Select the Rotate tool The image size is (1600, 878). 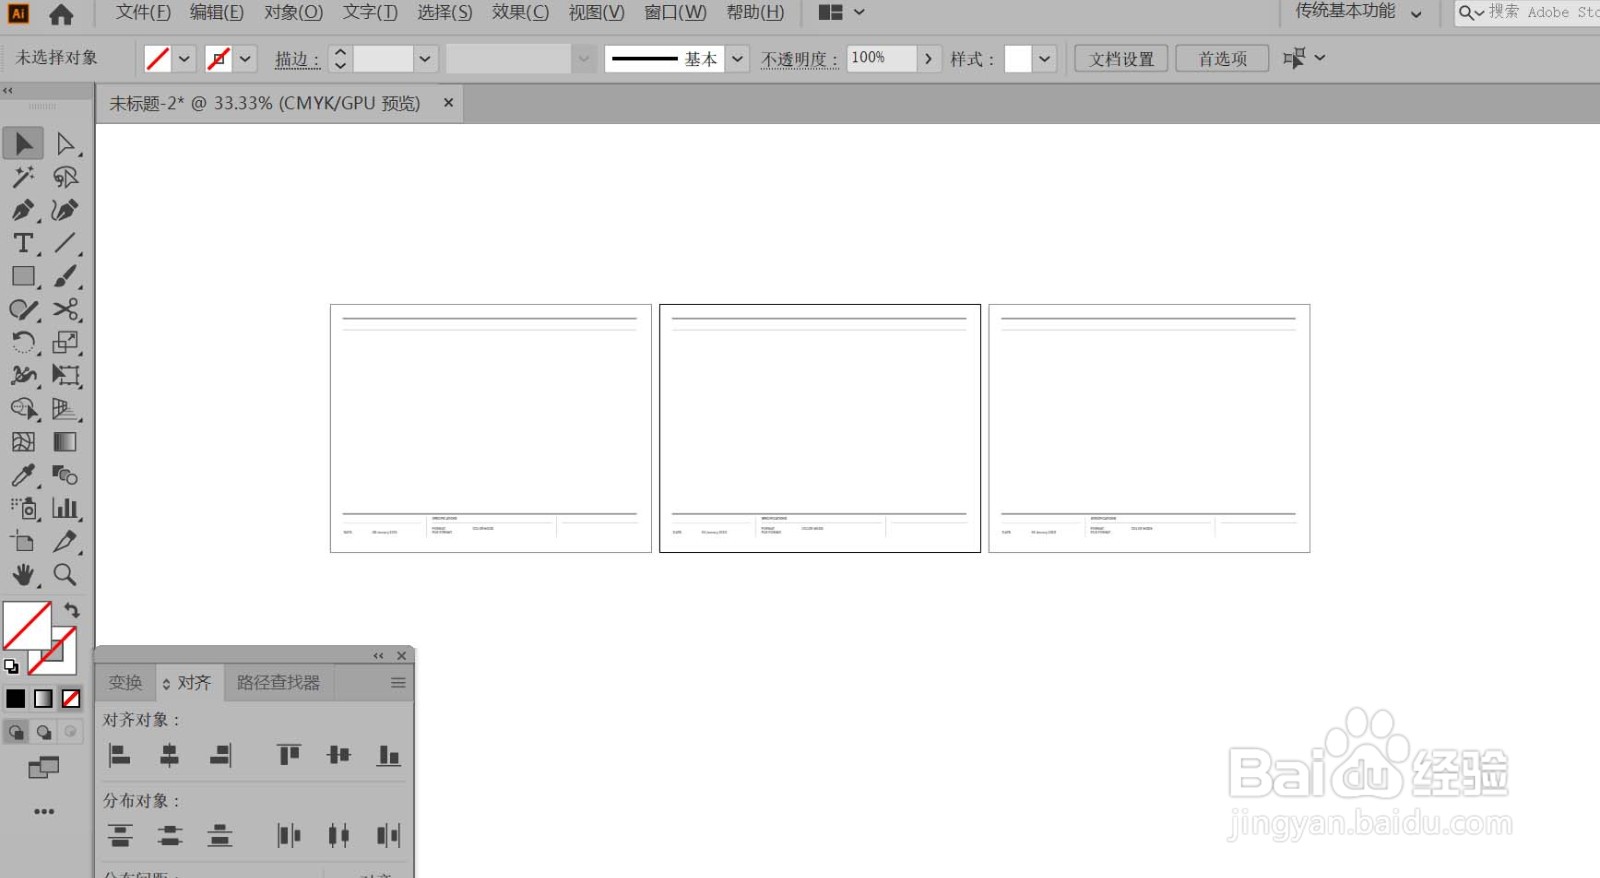point(23,343)
